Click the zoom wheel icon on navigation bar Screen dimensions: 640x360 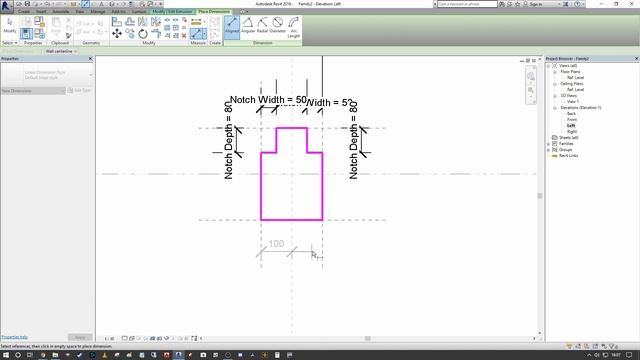point(531,76)
